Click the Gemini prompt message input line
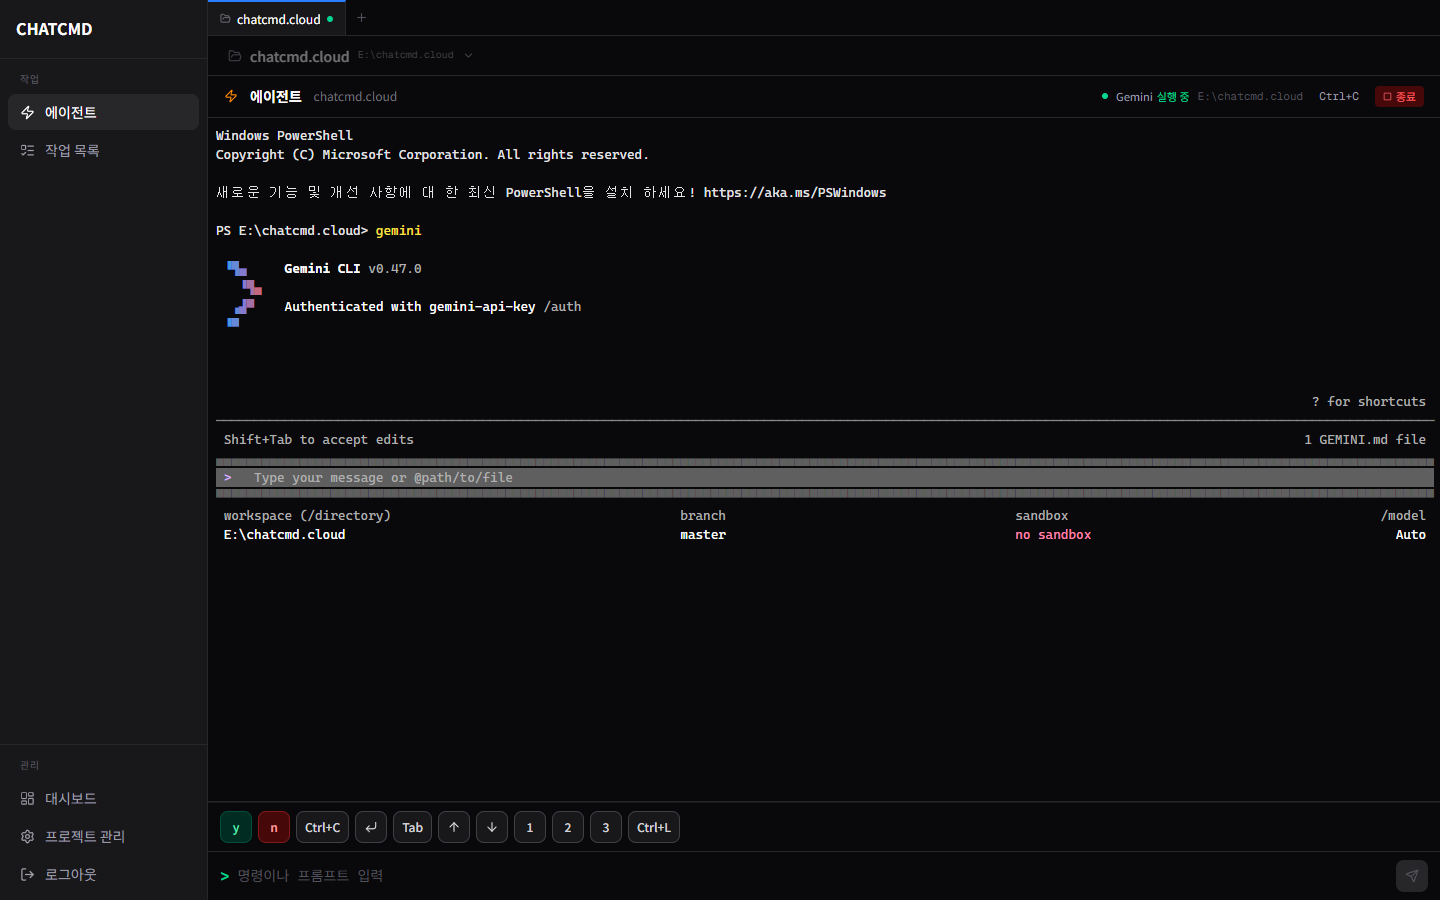 point(825,478)
